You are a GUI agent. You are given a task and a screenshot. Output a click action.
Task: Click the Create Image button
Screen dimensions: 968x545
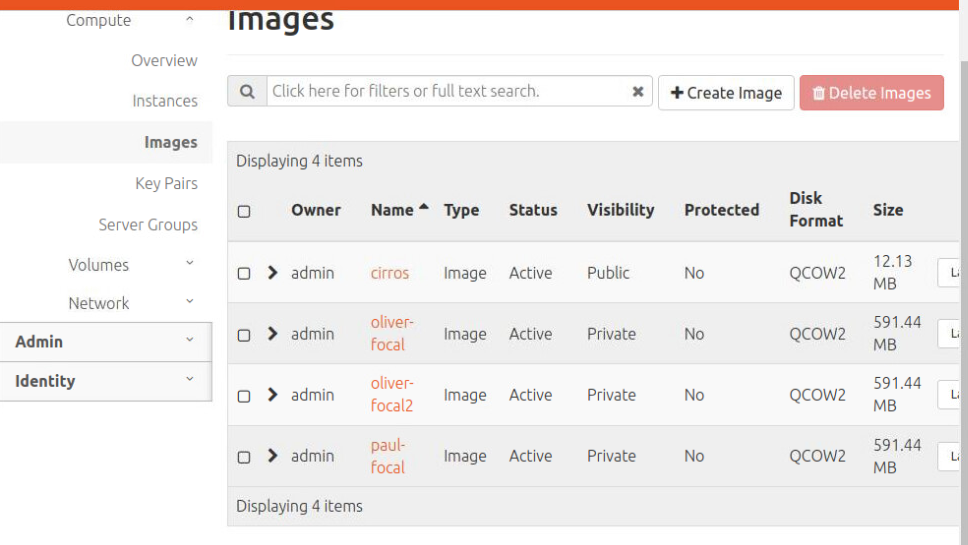pos(726,93)
